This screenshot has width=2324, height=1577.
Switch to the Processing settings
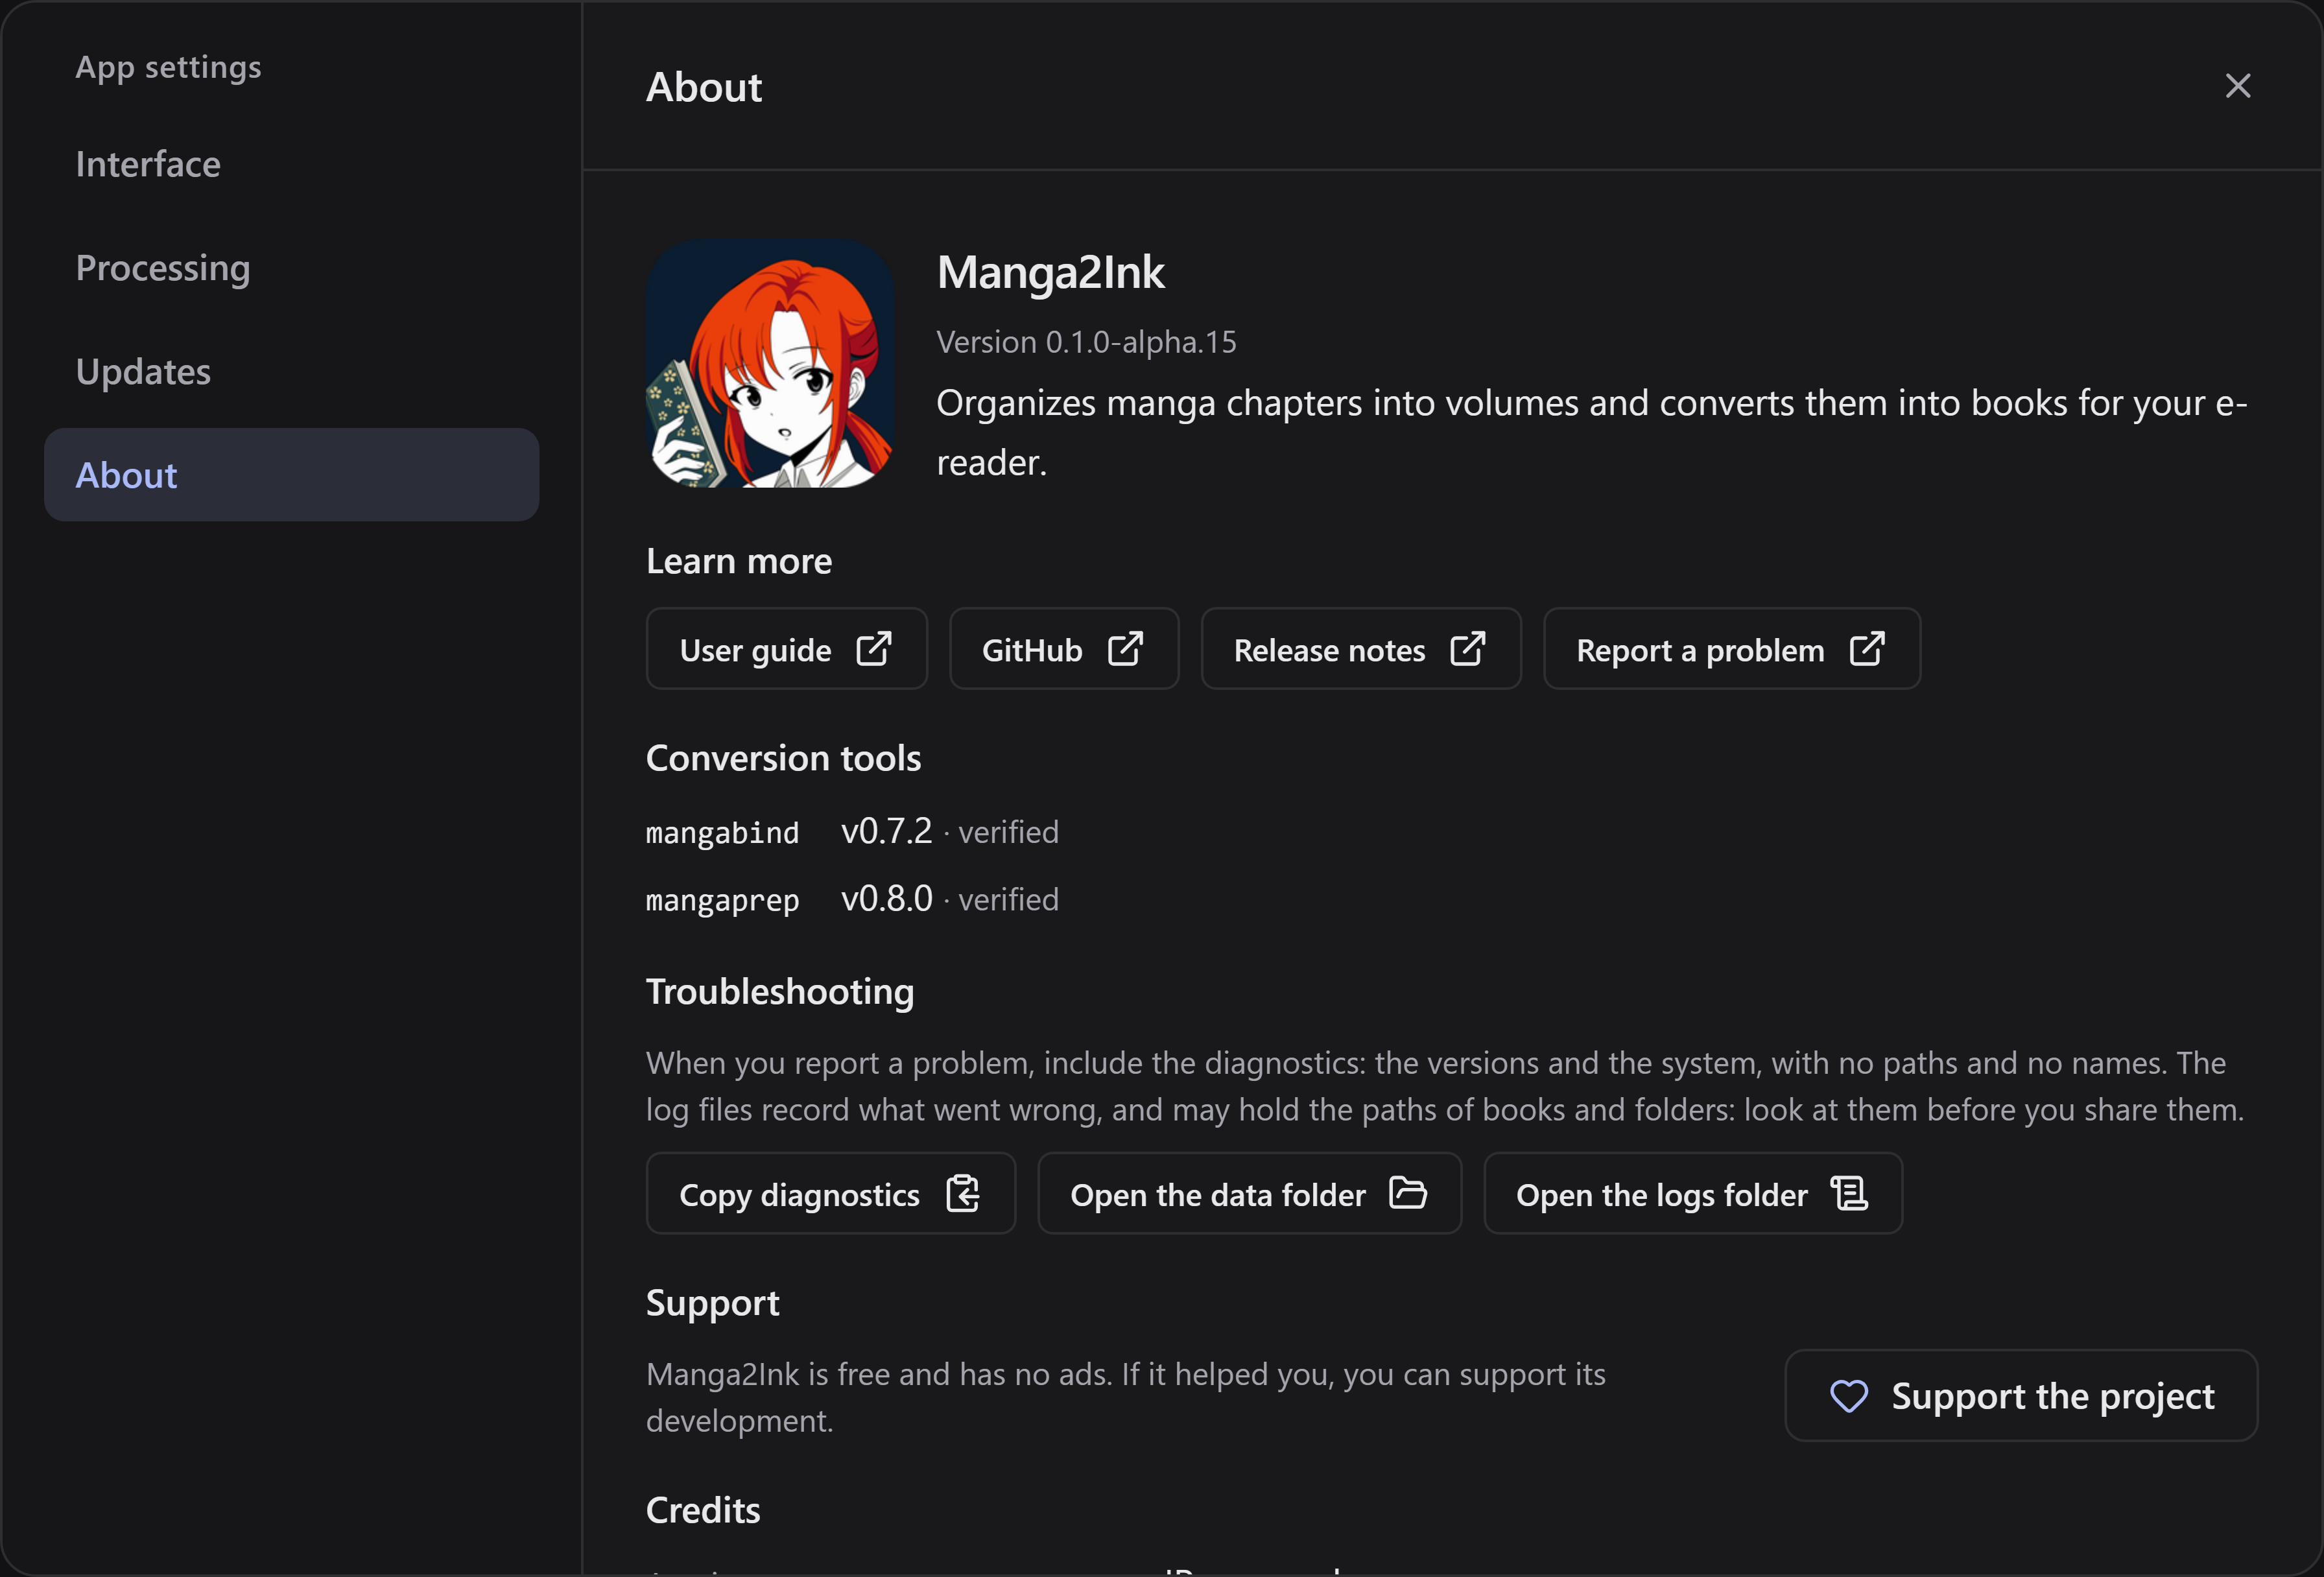click(x=292, y=268)
